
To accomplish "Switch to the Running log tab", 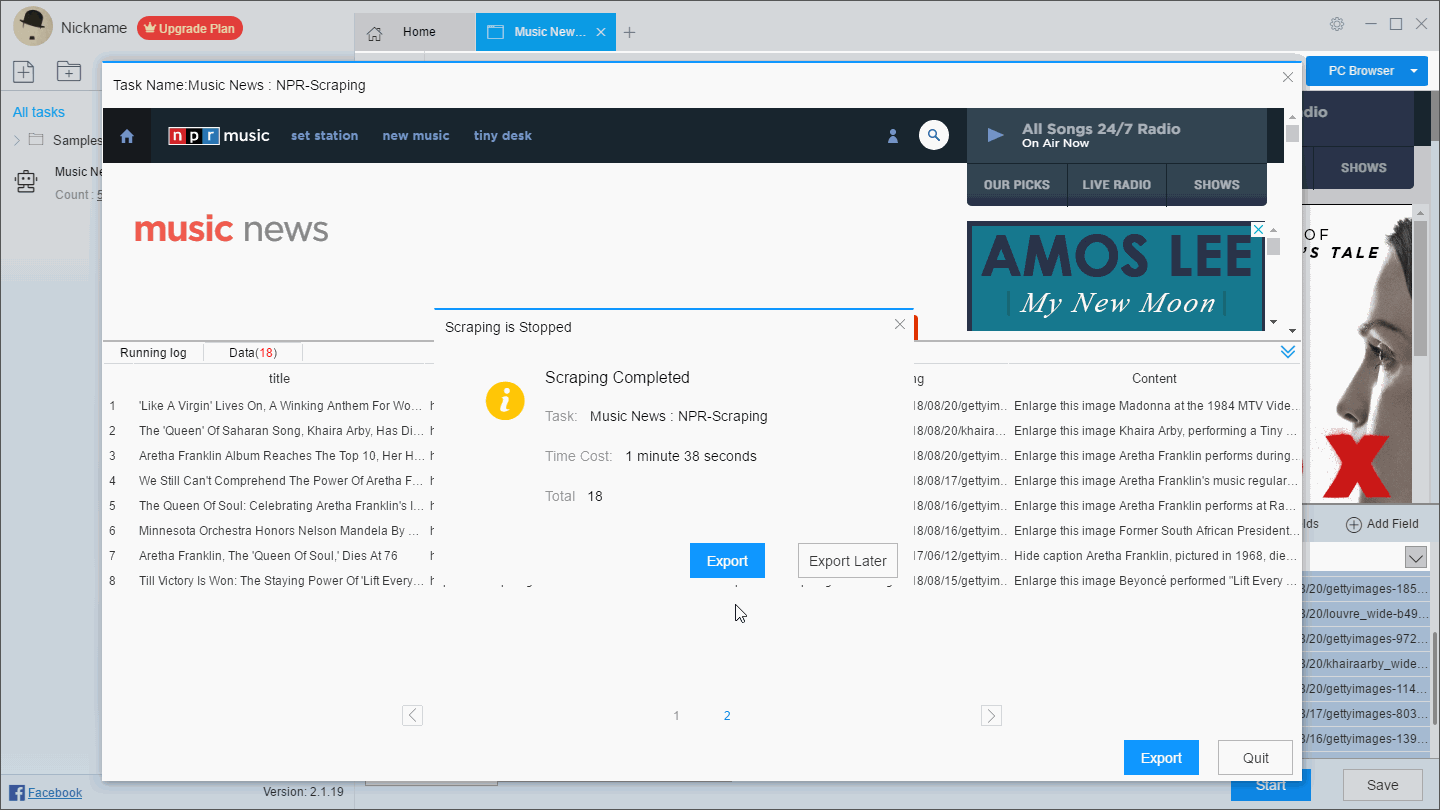I will pyautogui.click(x=153, y=353).
